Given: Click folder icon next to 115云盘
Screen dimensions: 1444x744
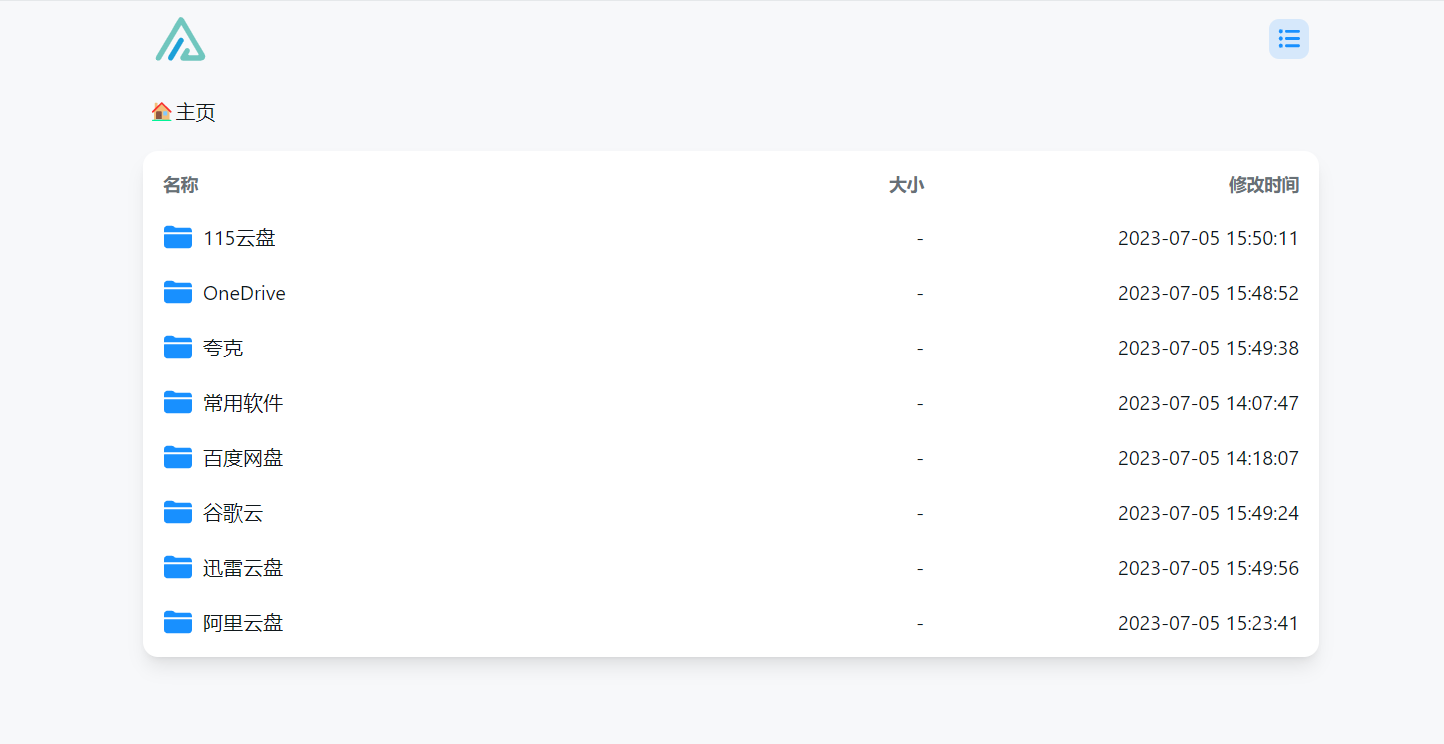Looking at the screenshot, I should [x=178, y=238].
